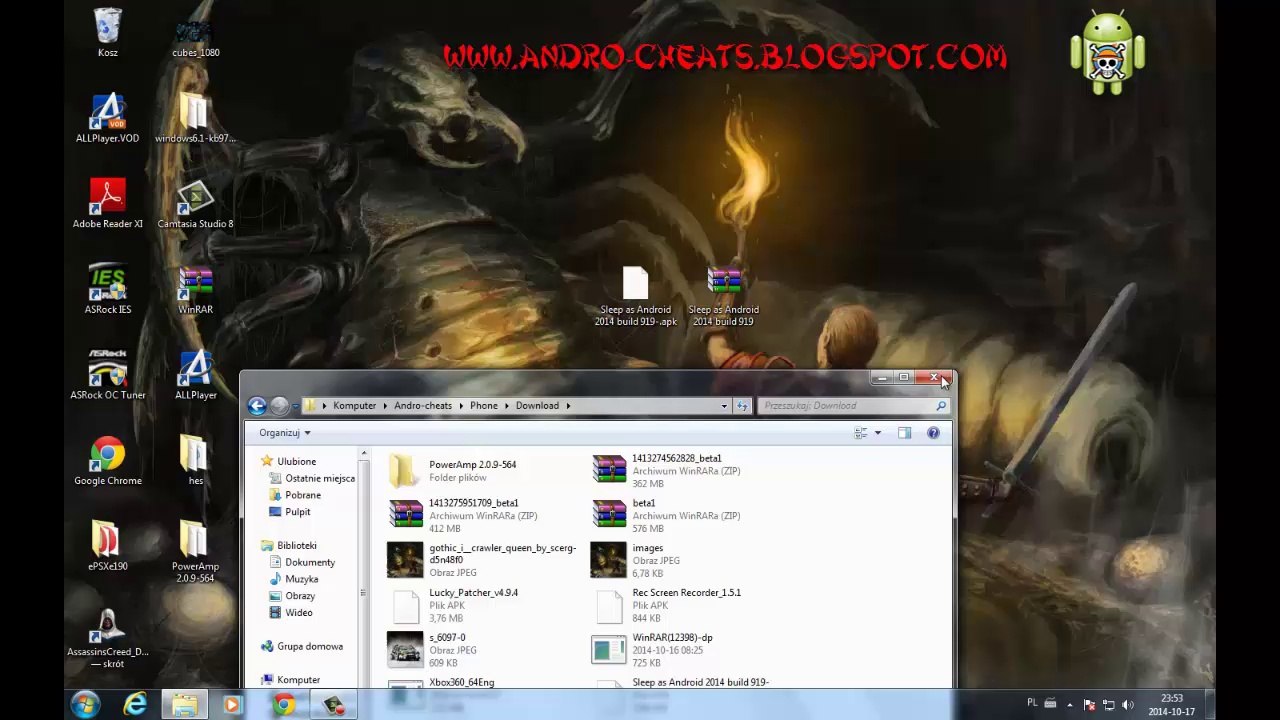Open Windows Media Player from taskbar
Screen dimensions: 1280x720
pyautogui.click(x=233, y=705)
